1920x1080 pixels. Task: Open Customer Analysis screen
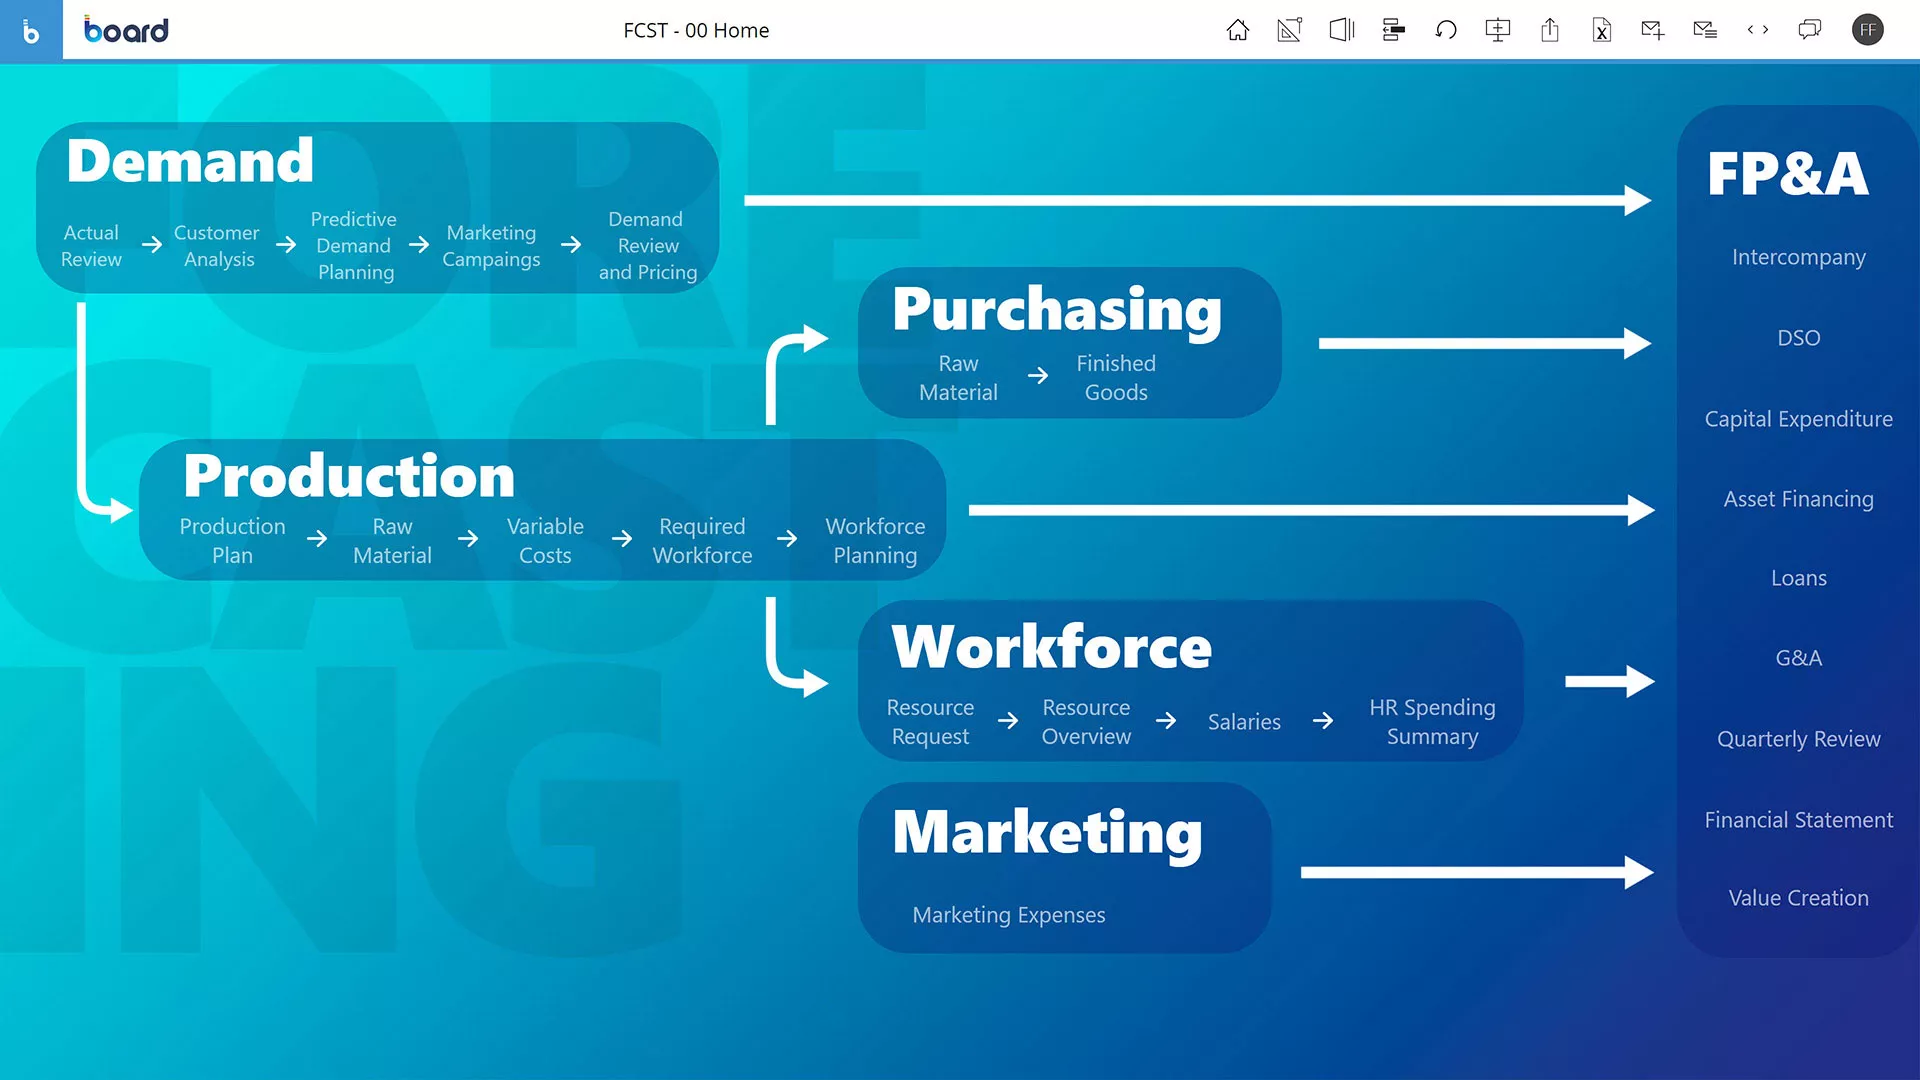click(217, 246)
